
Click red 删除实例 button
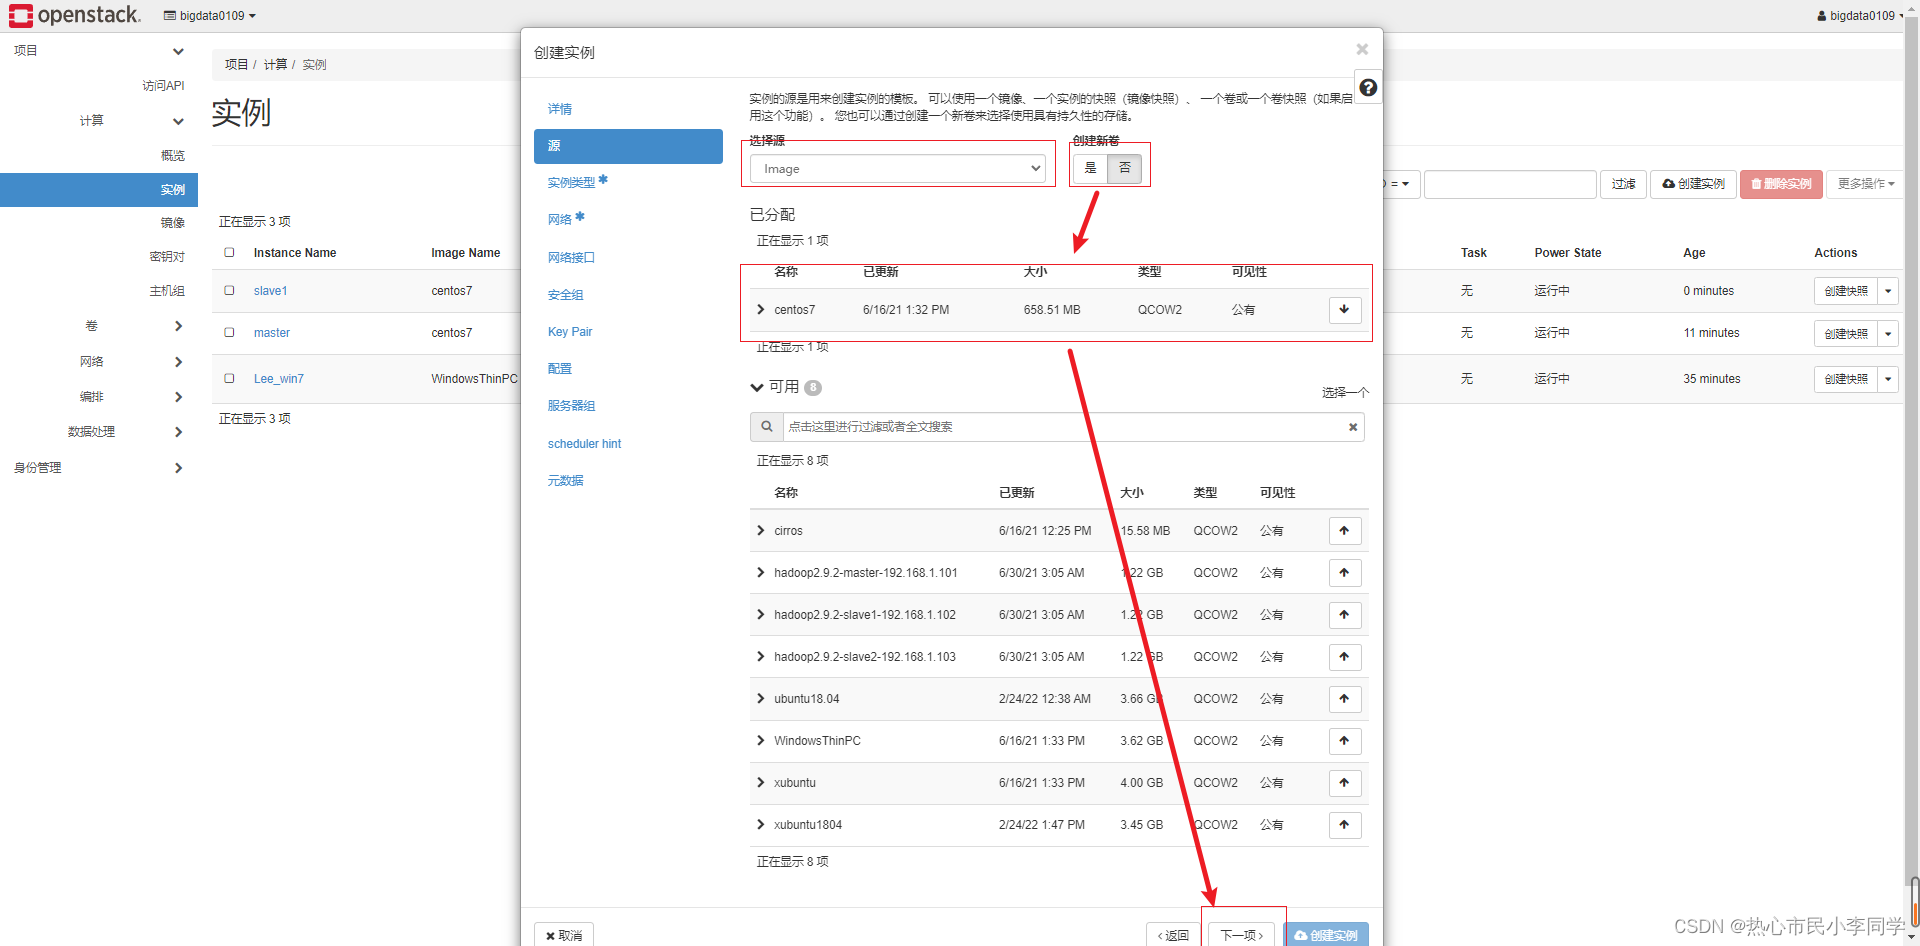pos(1781,184)
